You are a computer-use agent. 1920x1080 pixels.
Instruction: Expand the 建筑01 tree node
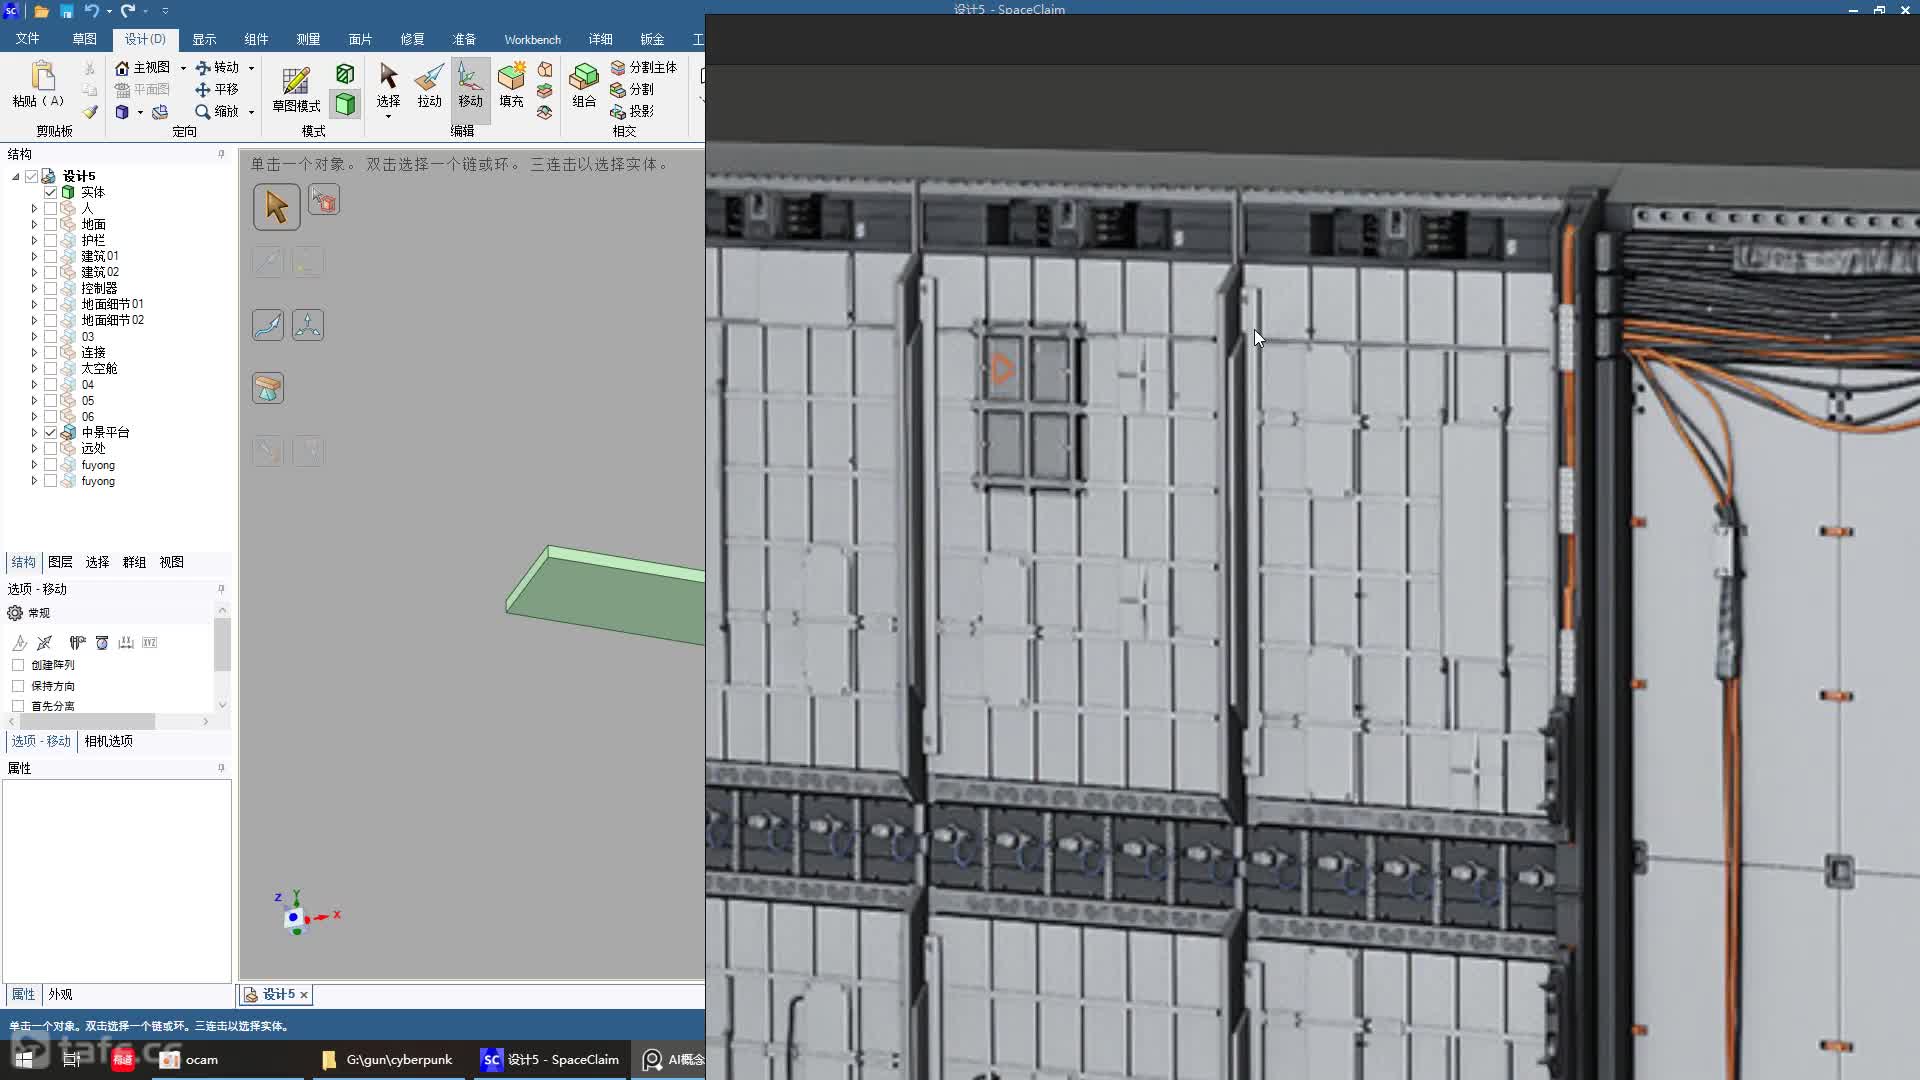point(34,256)
